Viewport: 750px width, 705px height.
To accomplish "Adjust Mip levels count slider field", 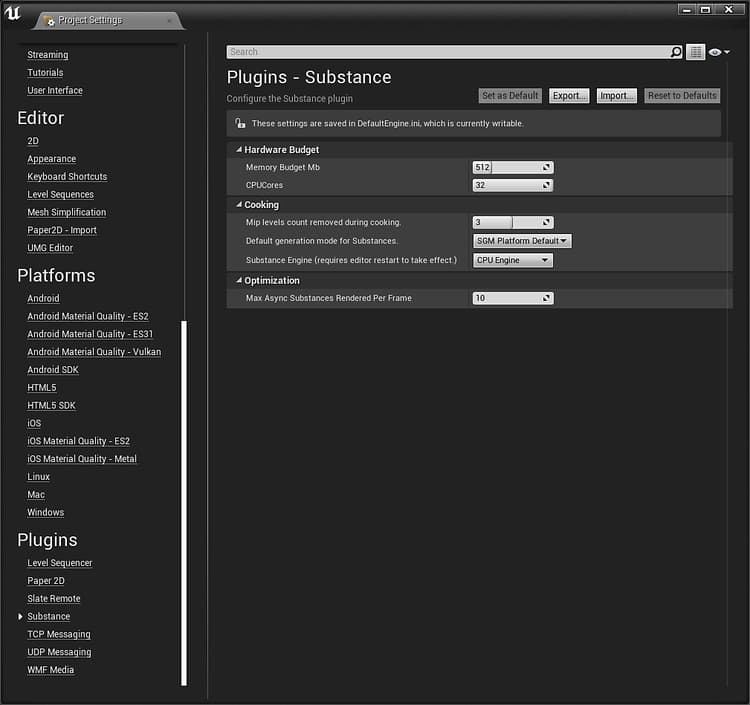I will tap(513, 222).
